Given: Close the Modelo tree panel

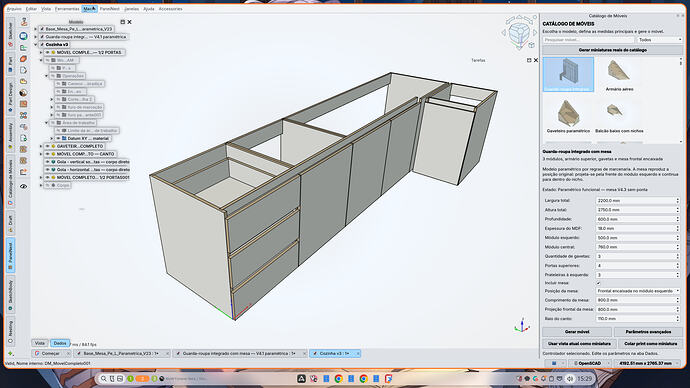Looking at the screenshot, I should tap(129, 22).
